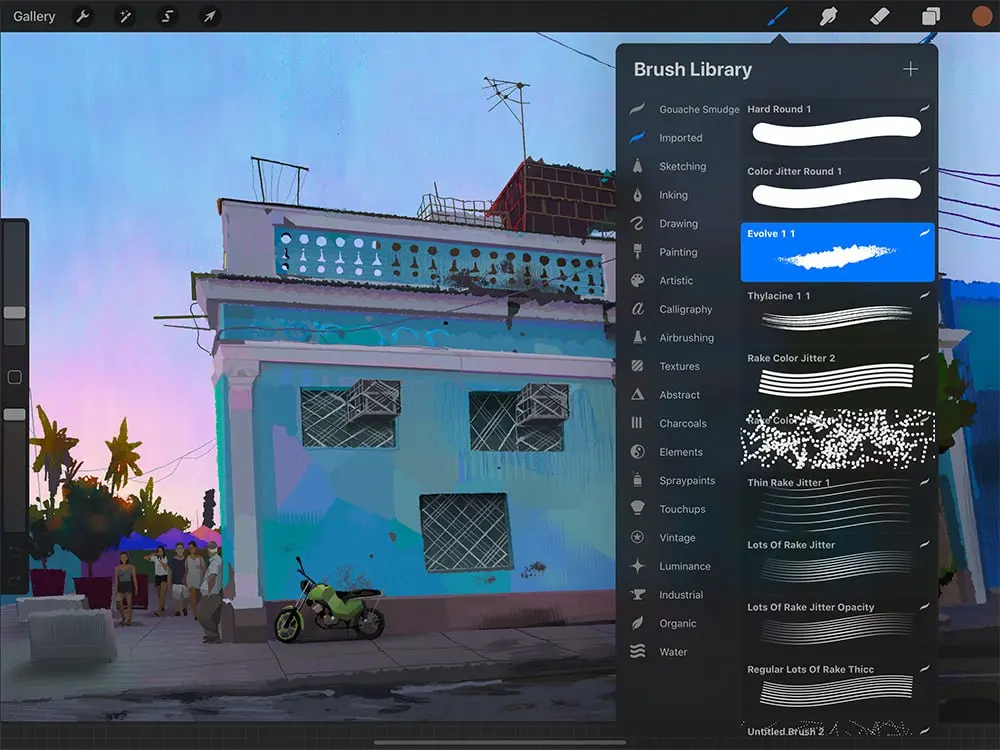This screenshot has height=750, width=1000.
Task: Select the Regular Lots Of Rake Thicc brush
Action: (837, 688)
